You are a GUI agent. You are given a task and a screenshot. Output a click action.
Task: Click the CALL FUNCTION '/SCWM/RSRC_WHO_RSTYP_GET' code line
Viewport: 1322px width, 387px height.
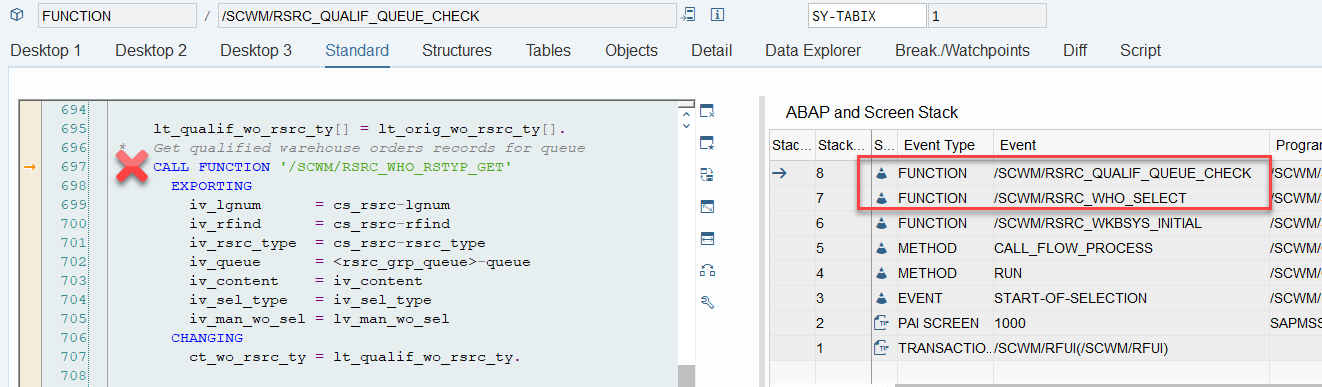[x=332, y=167]
